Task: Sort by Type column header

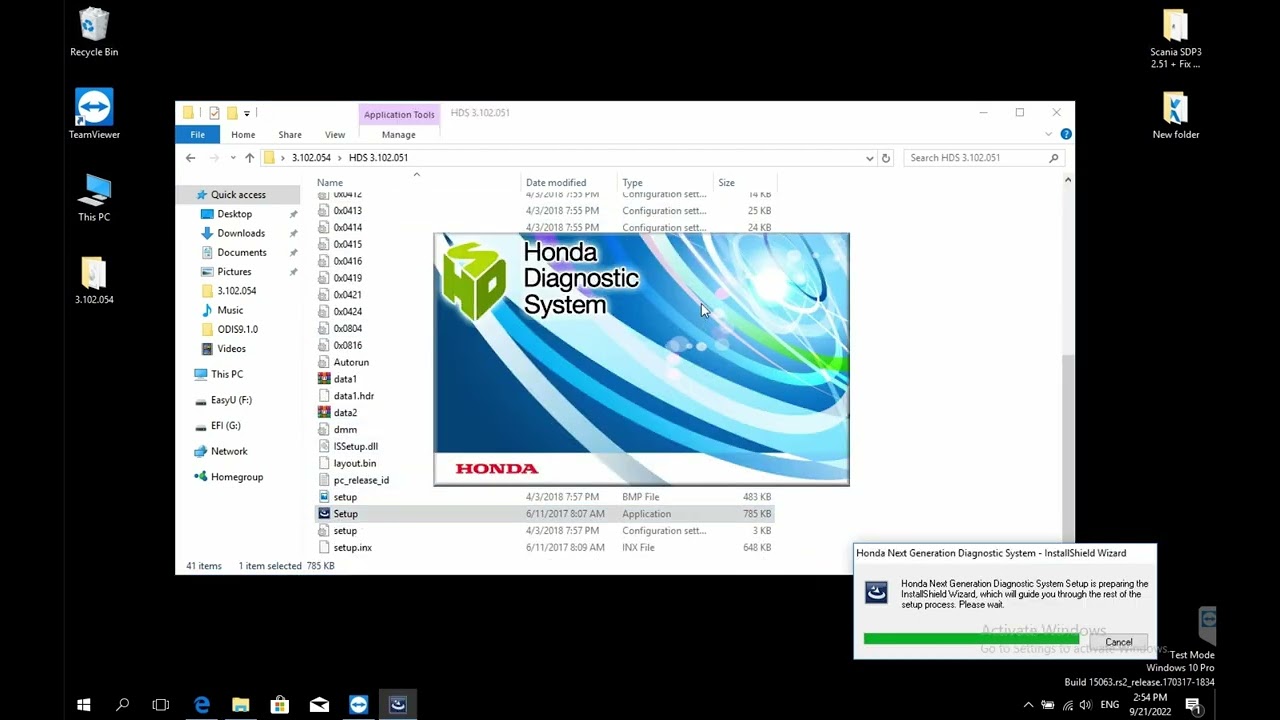Action: [x=665, y=183]
